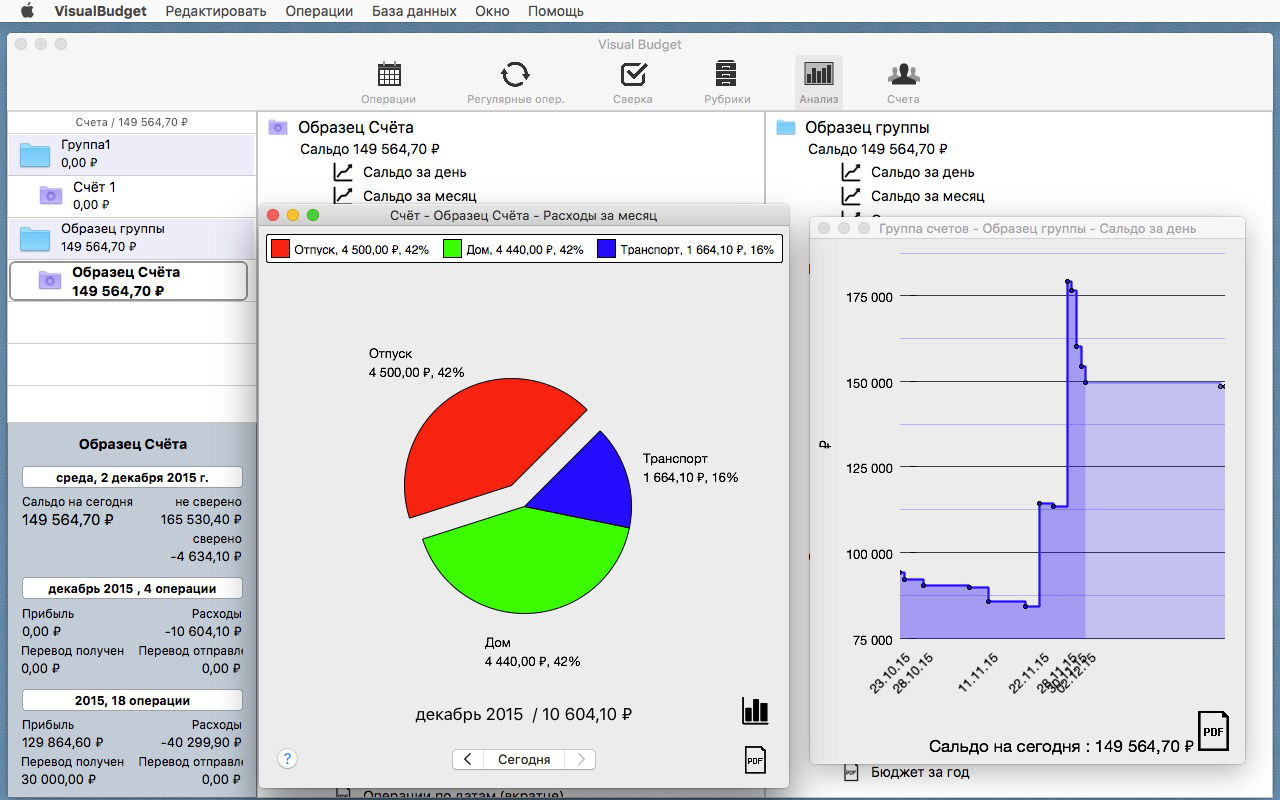
Task: Click Образец Счёта icon in middle panel header
Action: point(278,127)
